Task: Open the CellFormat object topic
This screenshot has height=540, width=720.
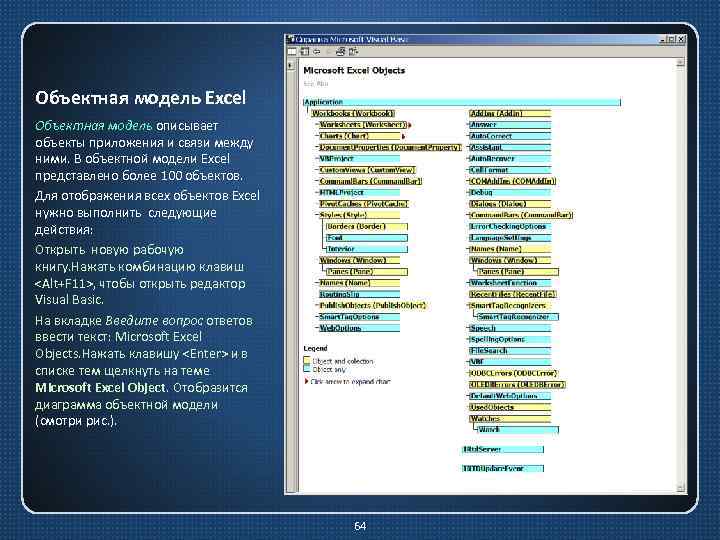Action: [510, 170]
